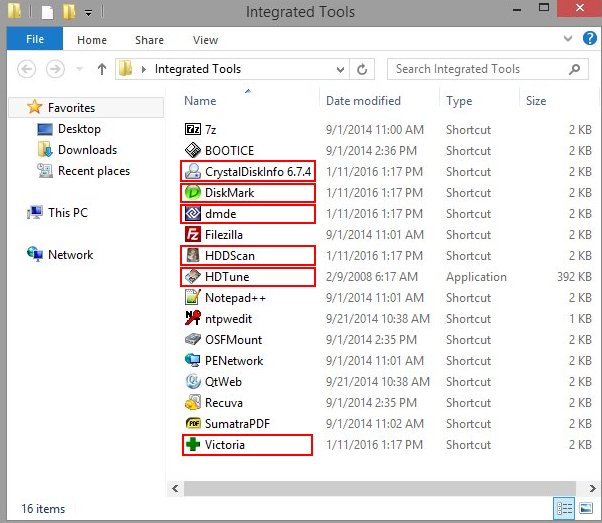Click the Downloads folder icon in sidebar
Viewport: 602px width, 523px height.
click(x=45, y=149)
